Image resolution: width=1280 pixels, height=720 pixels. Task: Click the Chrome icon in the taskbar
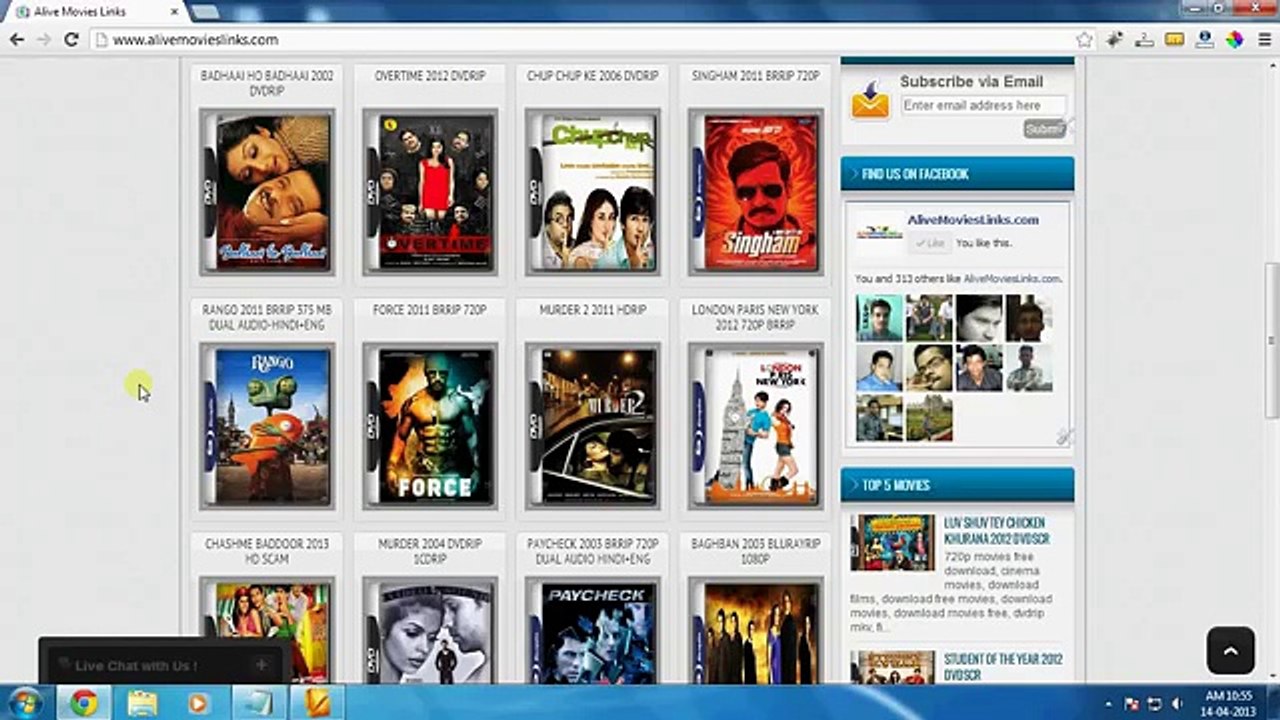coord(84,703)
